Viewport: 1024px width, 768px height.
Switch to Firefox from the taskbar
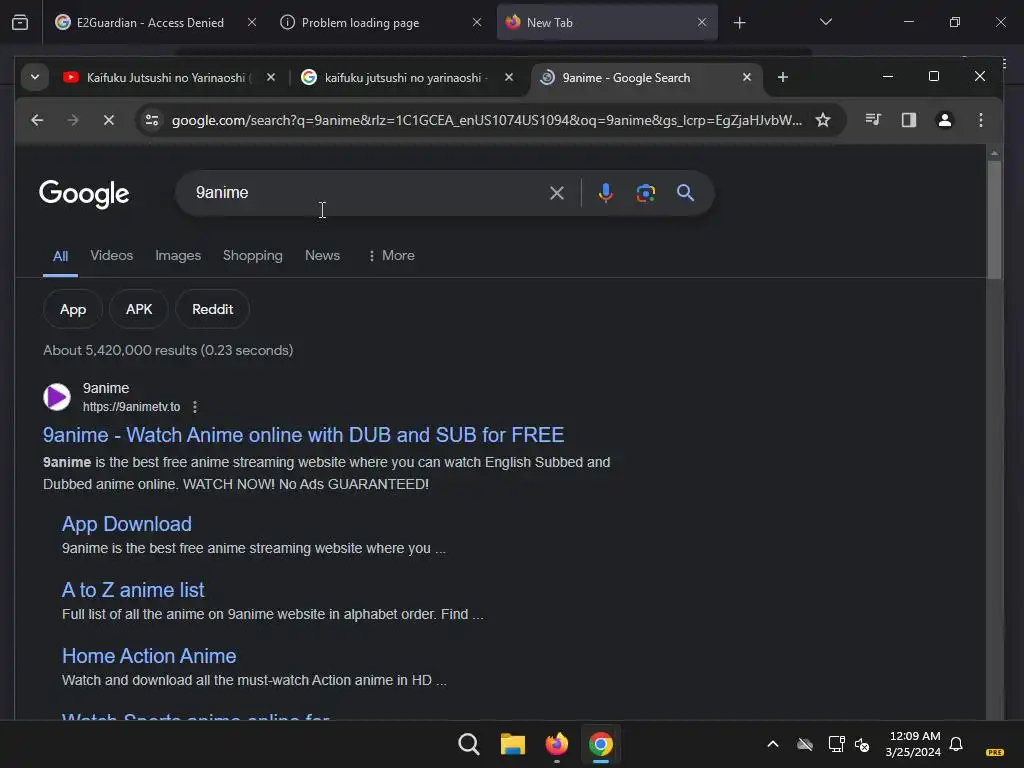point(556,744)
